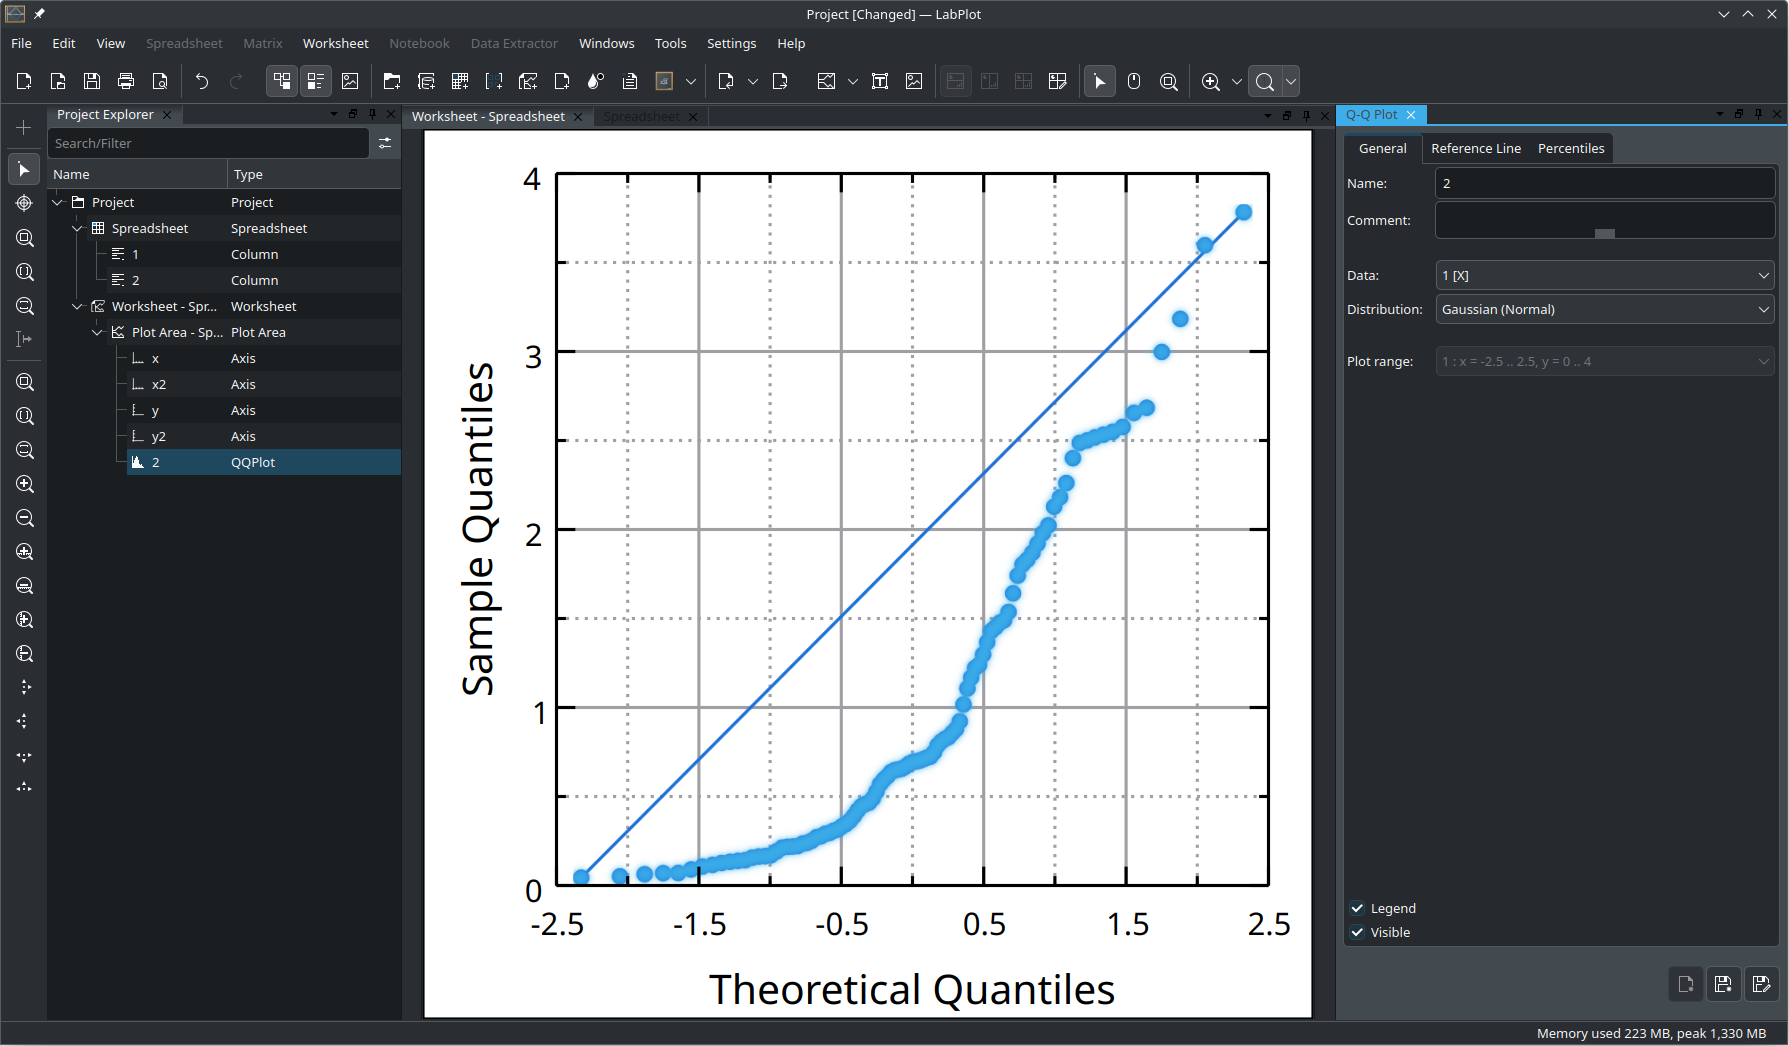Screen dimensions: 1789x1046
Task: Select the crosshair tool in the worksheet sidebar
Action: pyautogui.click(x=24, y=203)
